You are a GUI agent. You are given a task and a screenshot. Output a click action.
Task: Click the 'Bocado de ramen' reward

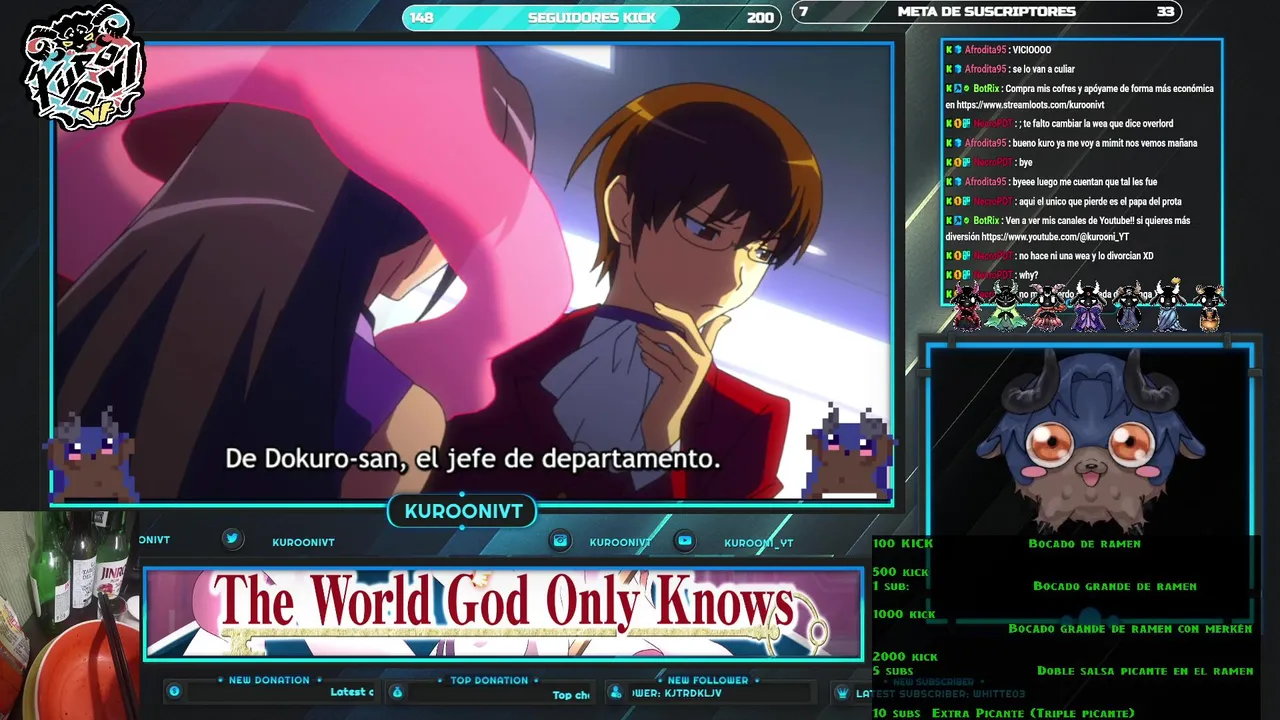[1084, 544]
